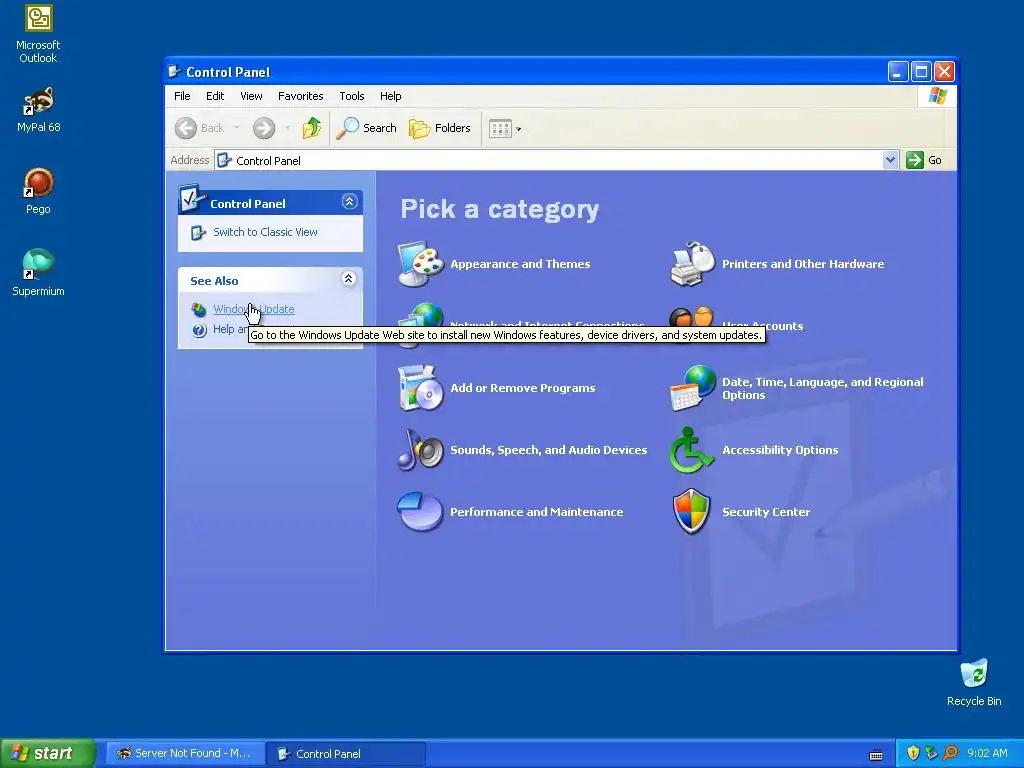The height and width of the screenshot is (768, 1024).
Task: Open the Sounds, Speech, Audio Devices icon
Action: pos(421,450)
